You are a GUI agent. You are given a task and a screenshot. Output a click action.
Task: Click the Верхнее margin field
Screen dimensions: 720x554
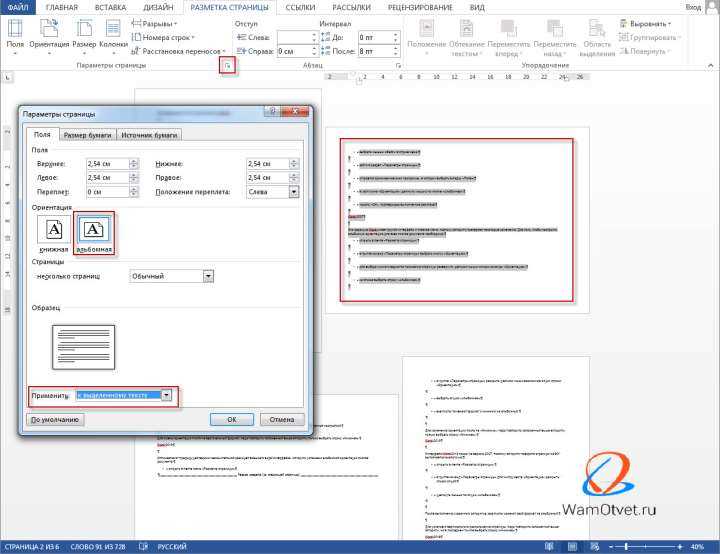click(108, 164)
